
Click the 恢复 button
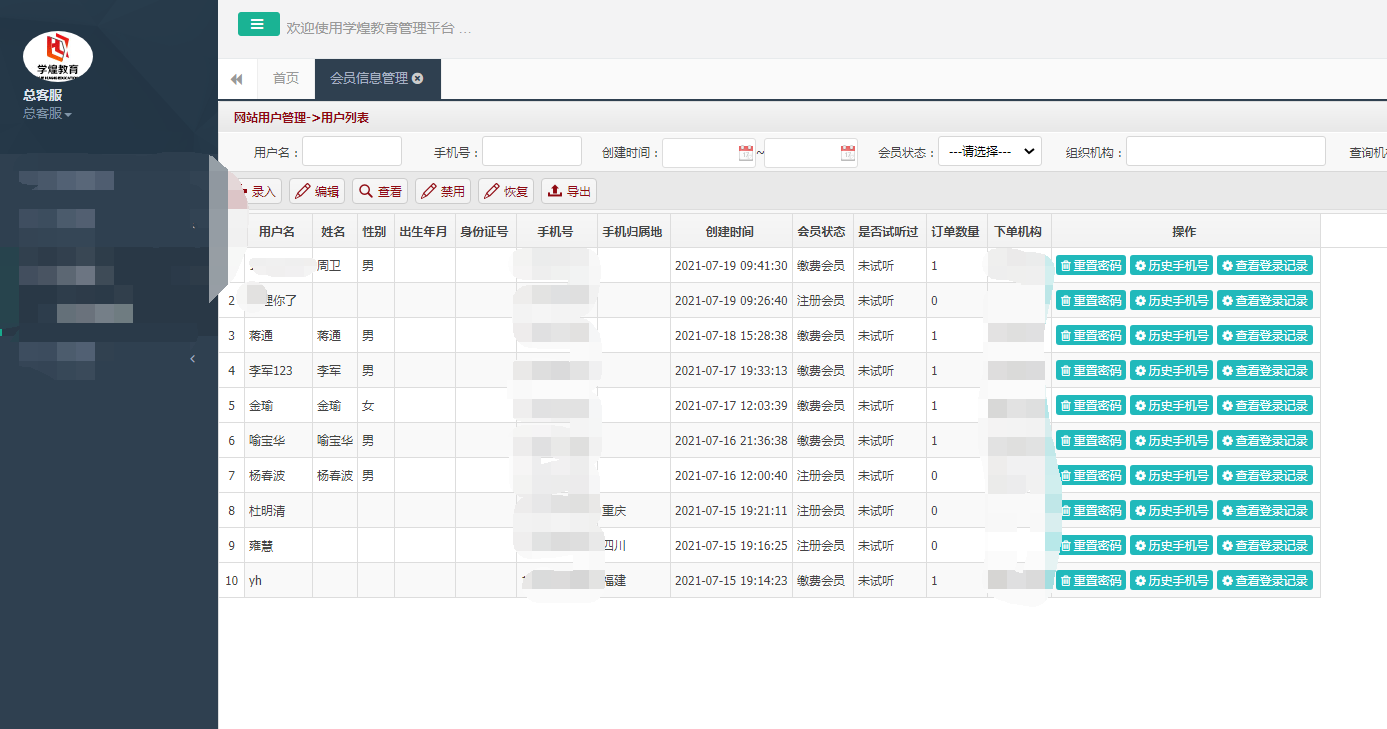(506, 192)
